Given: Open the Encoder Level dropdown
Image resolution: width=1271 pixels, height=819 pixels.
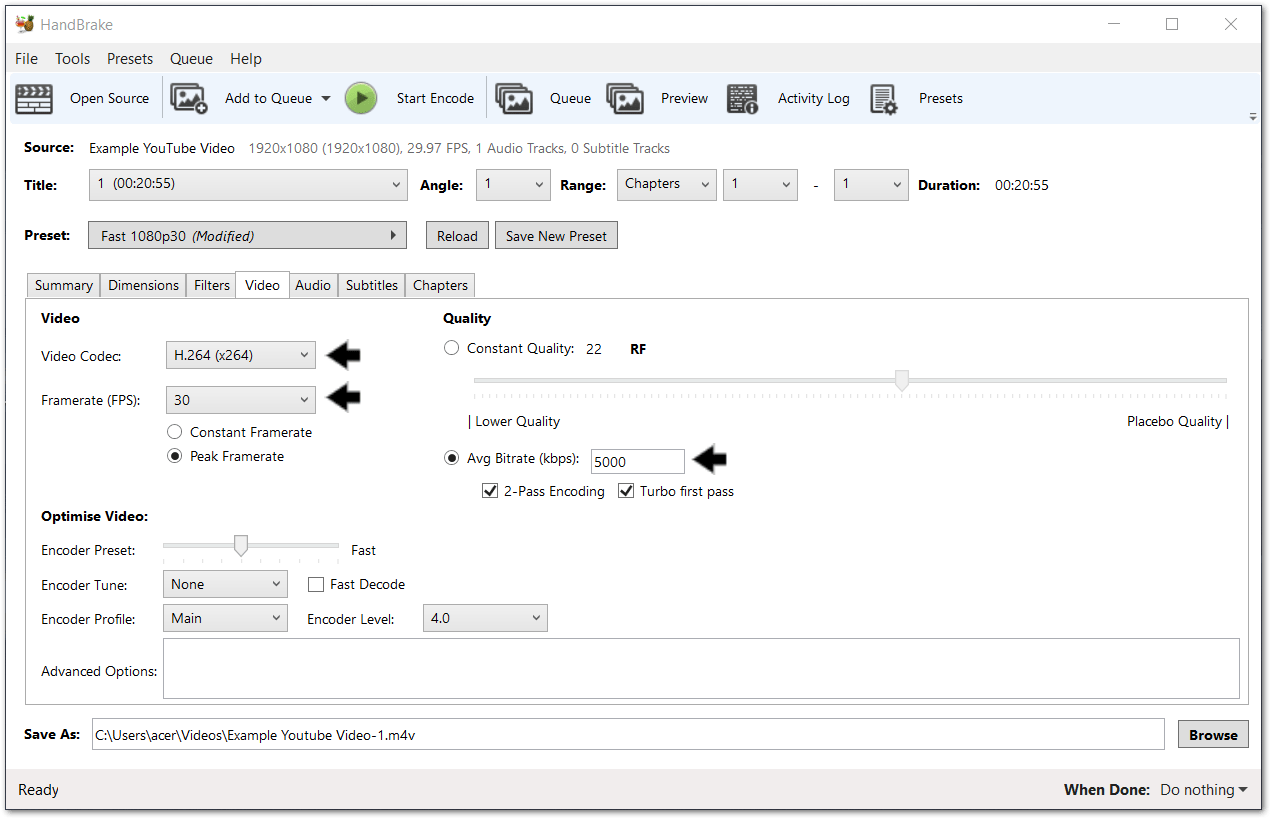Looking at the screenshot, I should 485,618.
